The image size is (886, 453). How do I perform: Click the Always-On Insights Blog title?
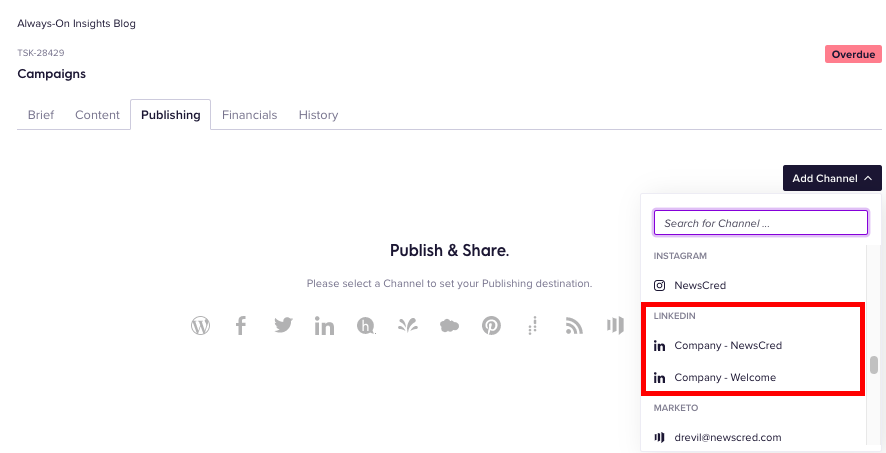(x=76, y=23)
